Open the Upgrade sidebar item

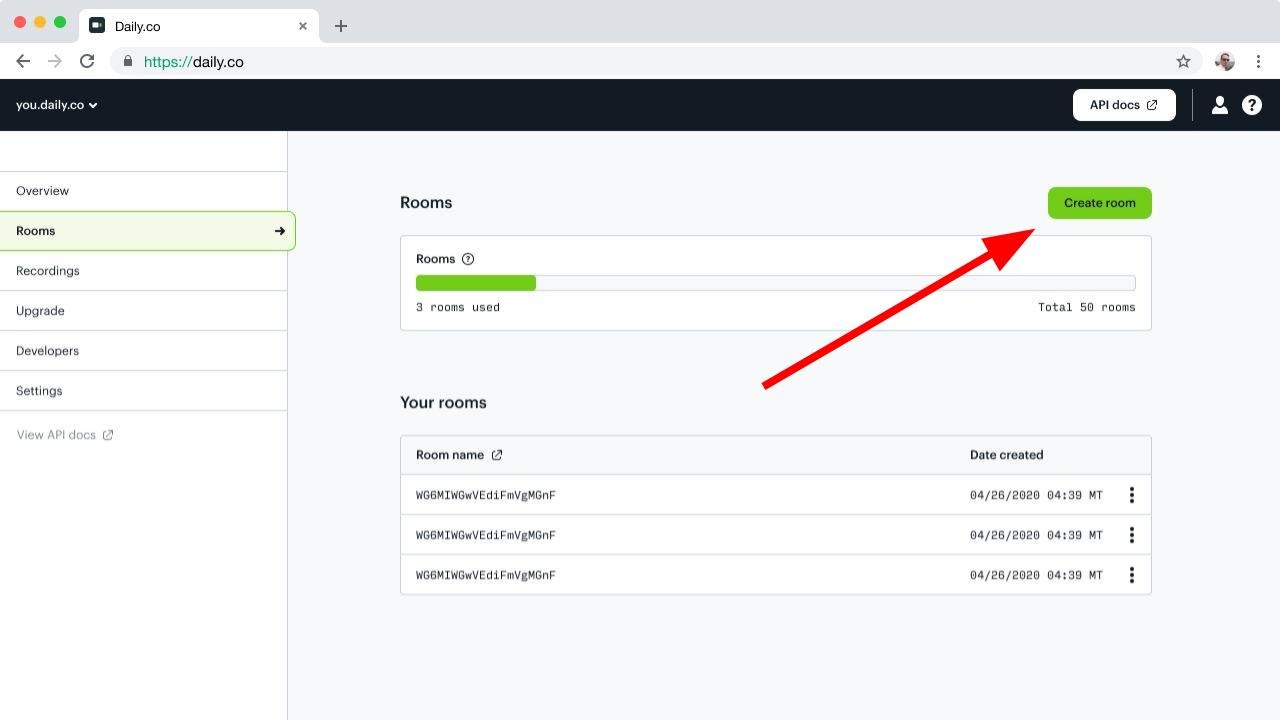pos(143,311)
